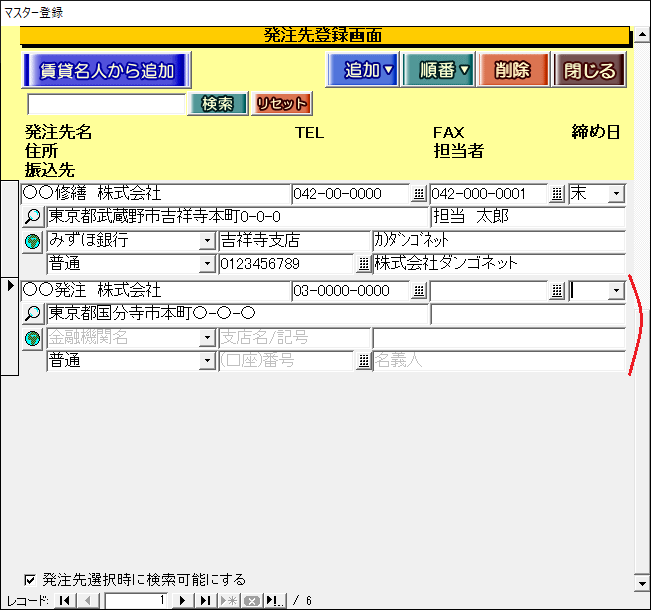Jump to last record in navigator
The height and width of the screenshot is (610, 651).
click(204, 600)
